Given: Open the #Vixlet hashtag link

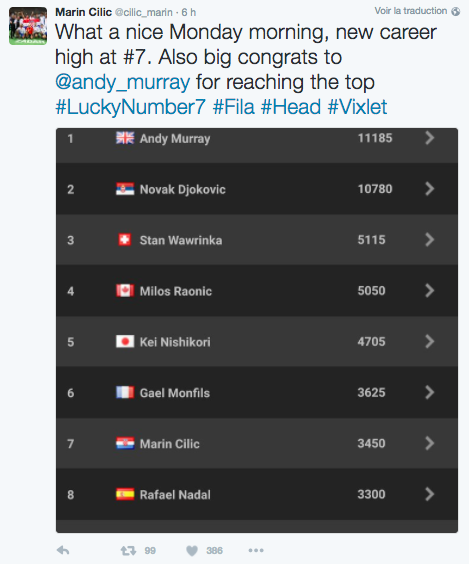Looking at the screenshot, I should pos(357,107).
